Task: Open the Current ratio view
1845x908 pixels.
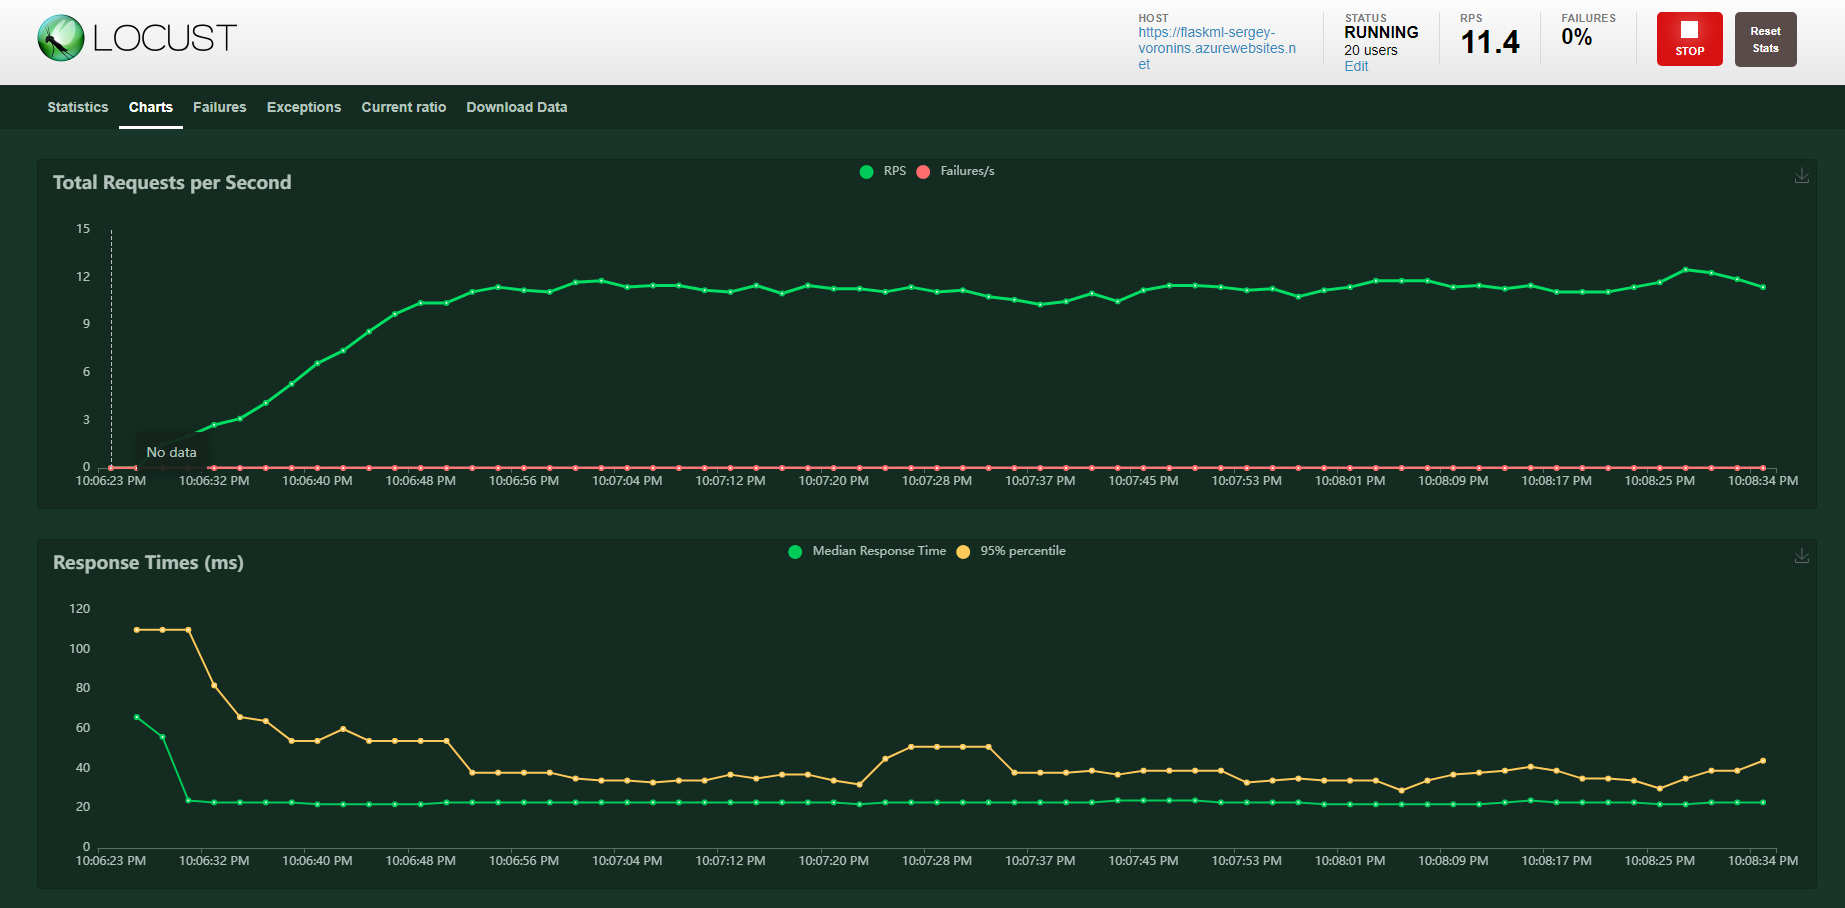Action: click(x=403, y=107)
